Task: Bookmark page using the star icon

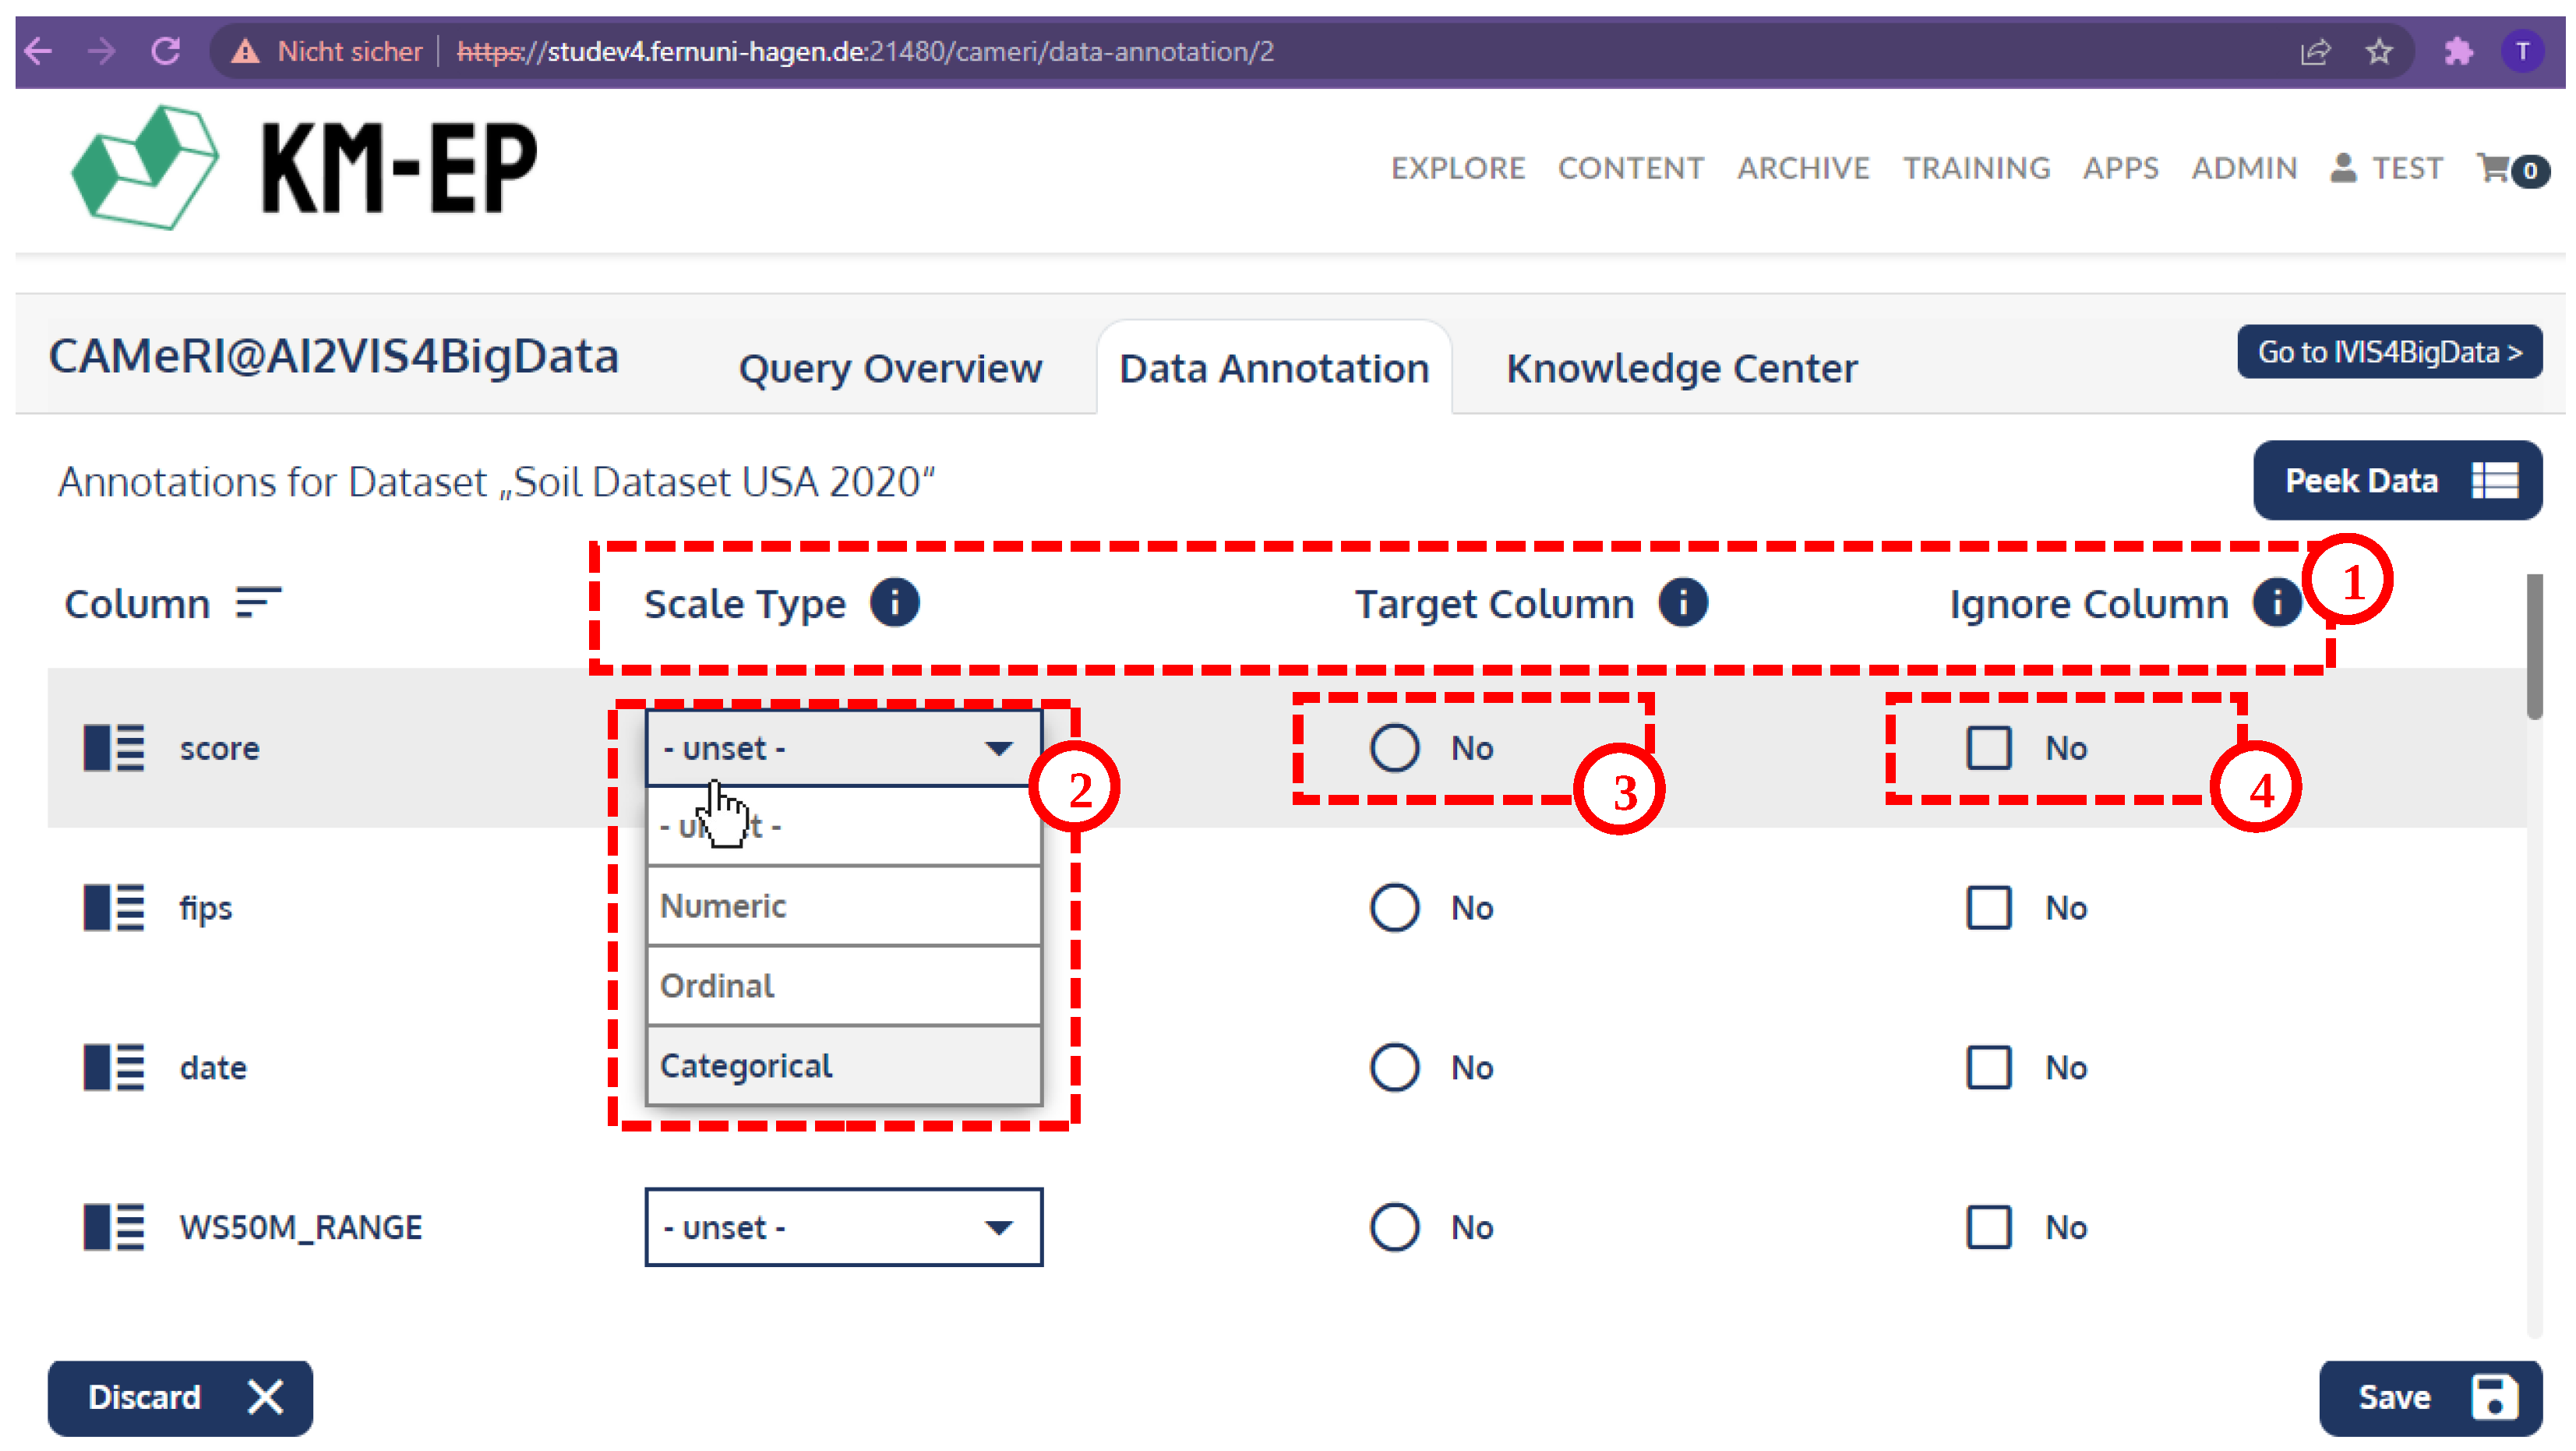Action: pos(2379,51)
